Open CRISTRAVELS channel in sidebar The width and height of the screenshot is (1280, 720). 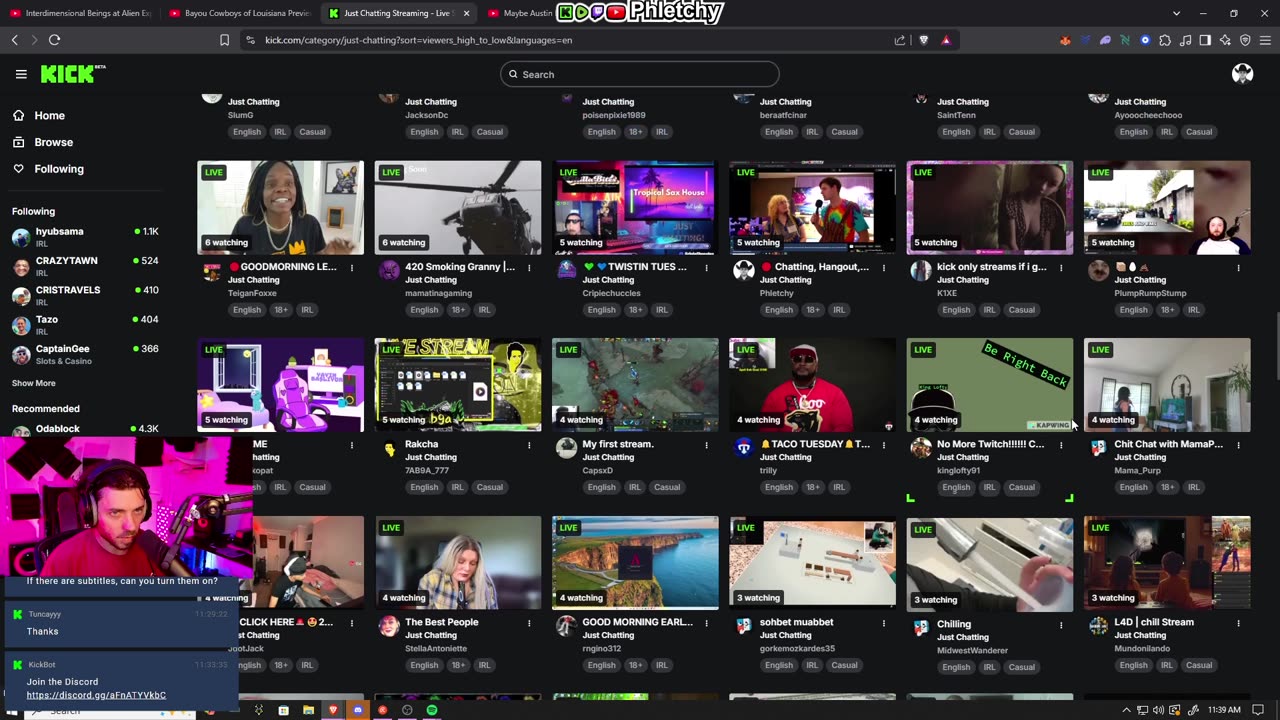pyautogui.click(x=85, y=296)
